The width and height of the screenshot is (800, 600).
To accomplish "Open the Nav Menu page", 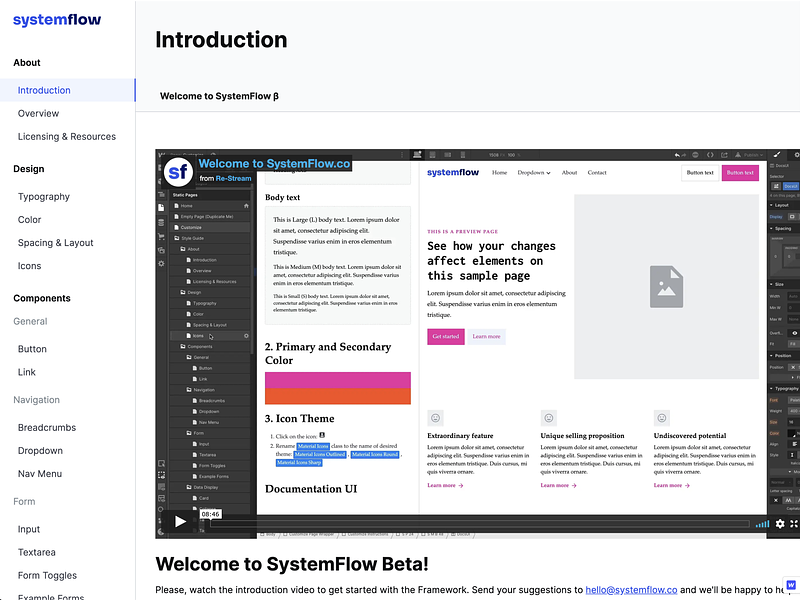I will point(40,474).
